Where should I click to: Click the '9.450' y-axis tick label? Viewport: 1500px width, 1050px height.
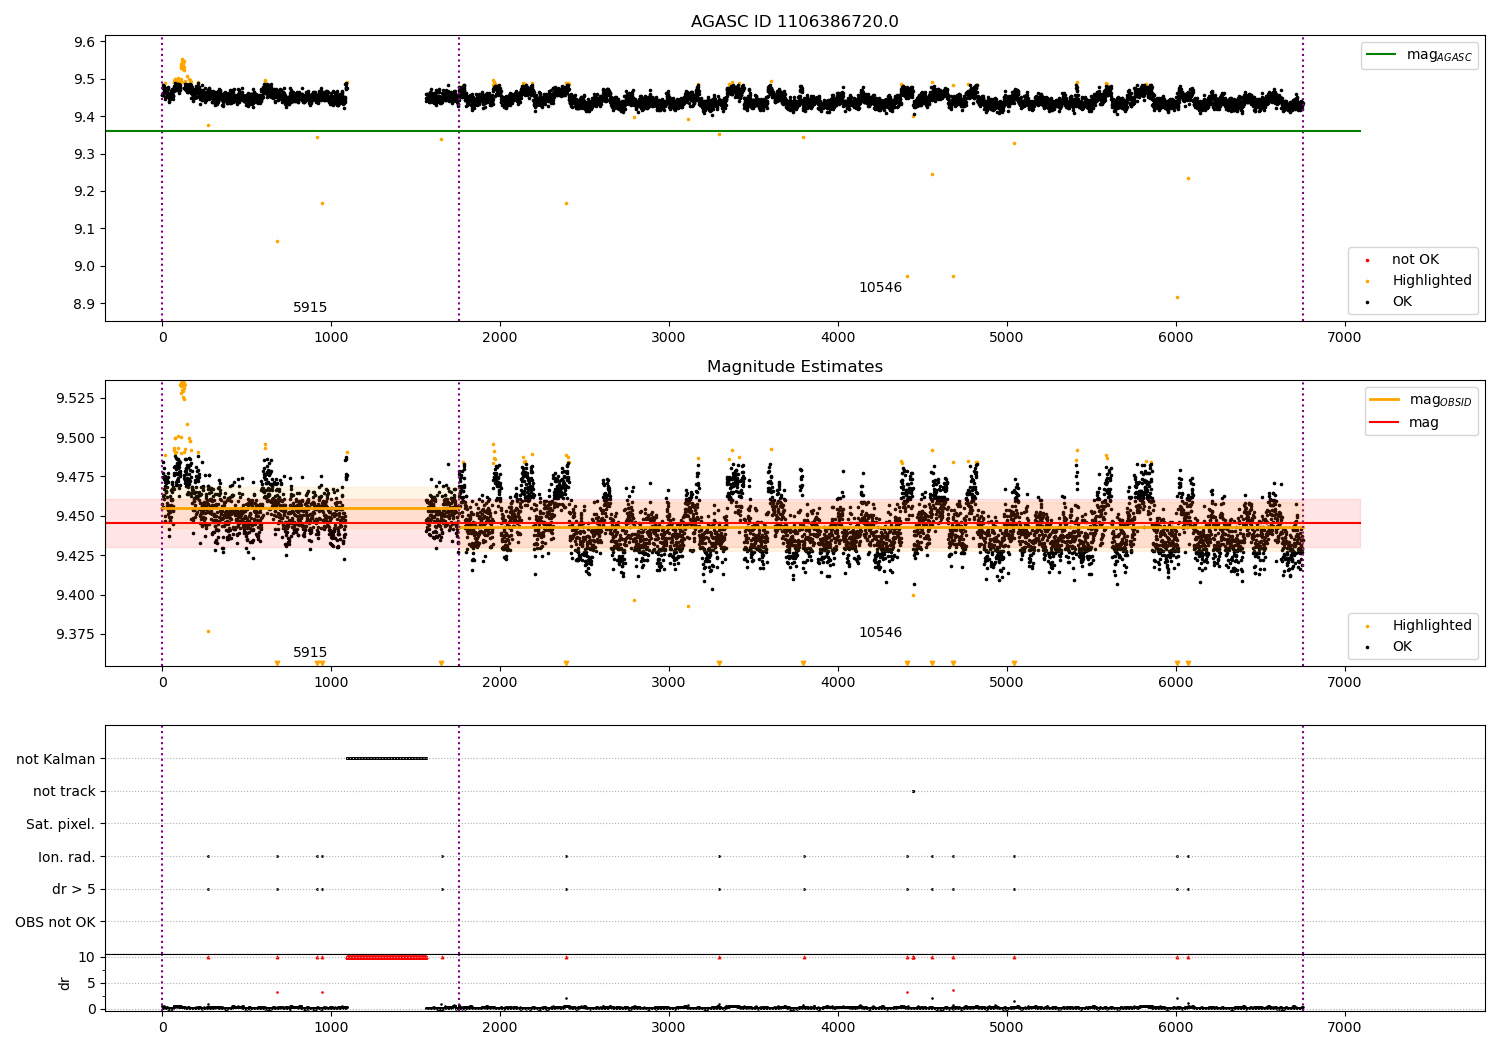click(76, 517)
